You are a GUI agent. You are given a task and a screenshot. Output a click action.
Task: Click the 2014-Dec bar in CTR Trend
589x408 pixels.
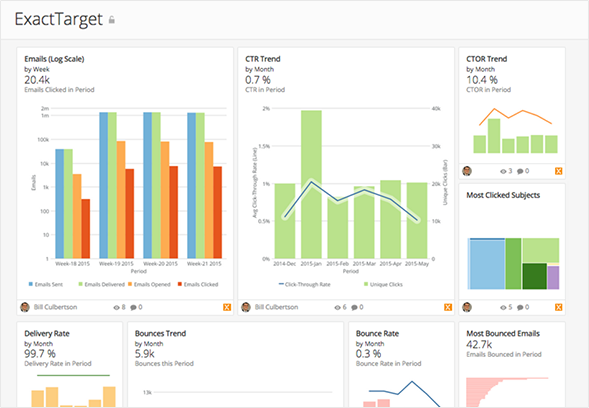(285, 221)
